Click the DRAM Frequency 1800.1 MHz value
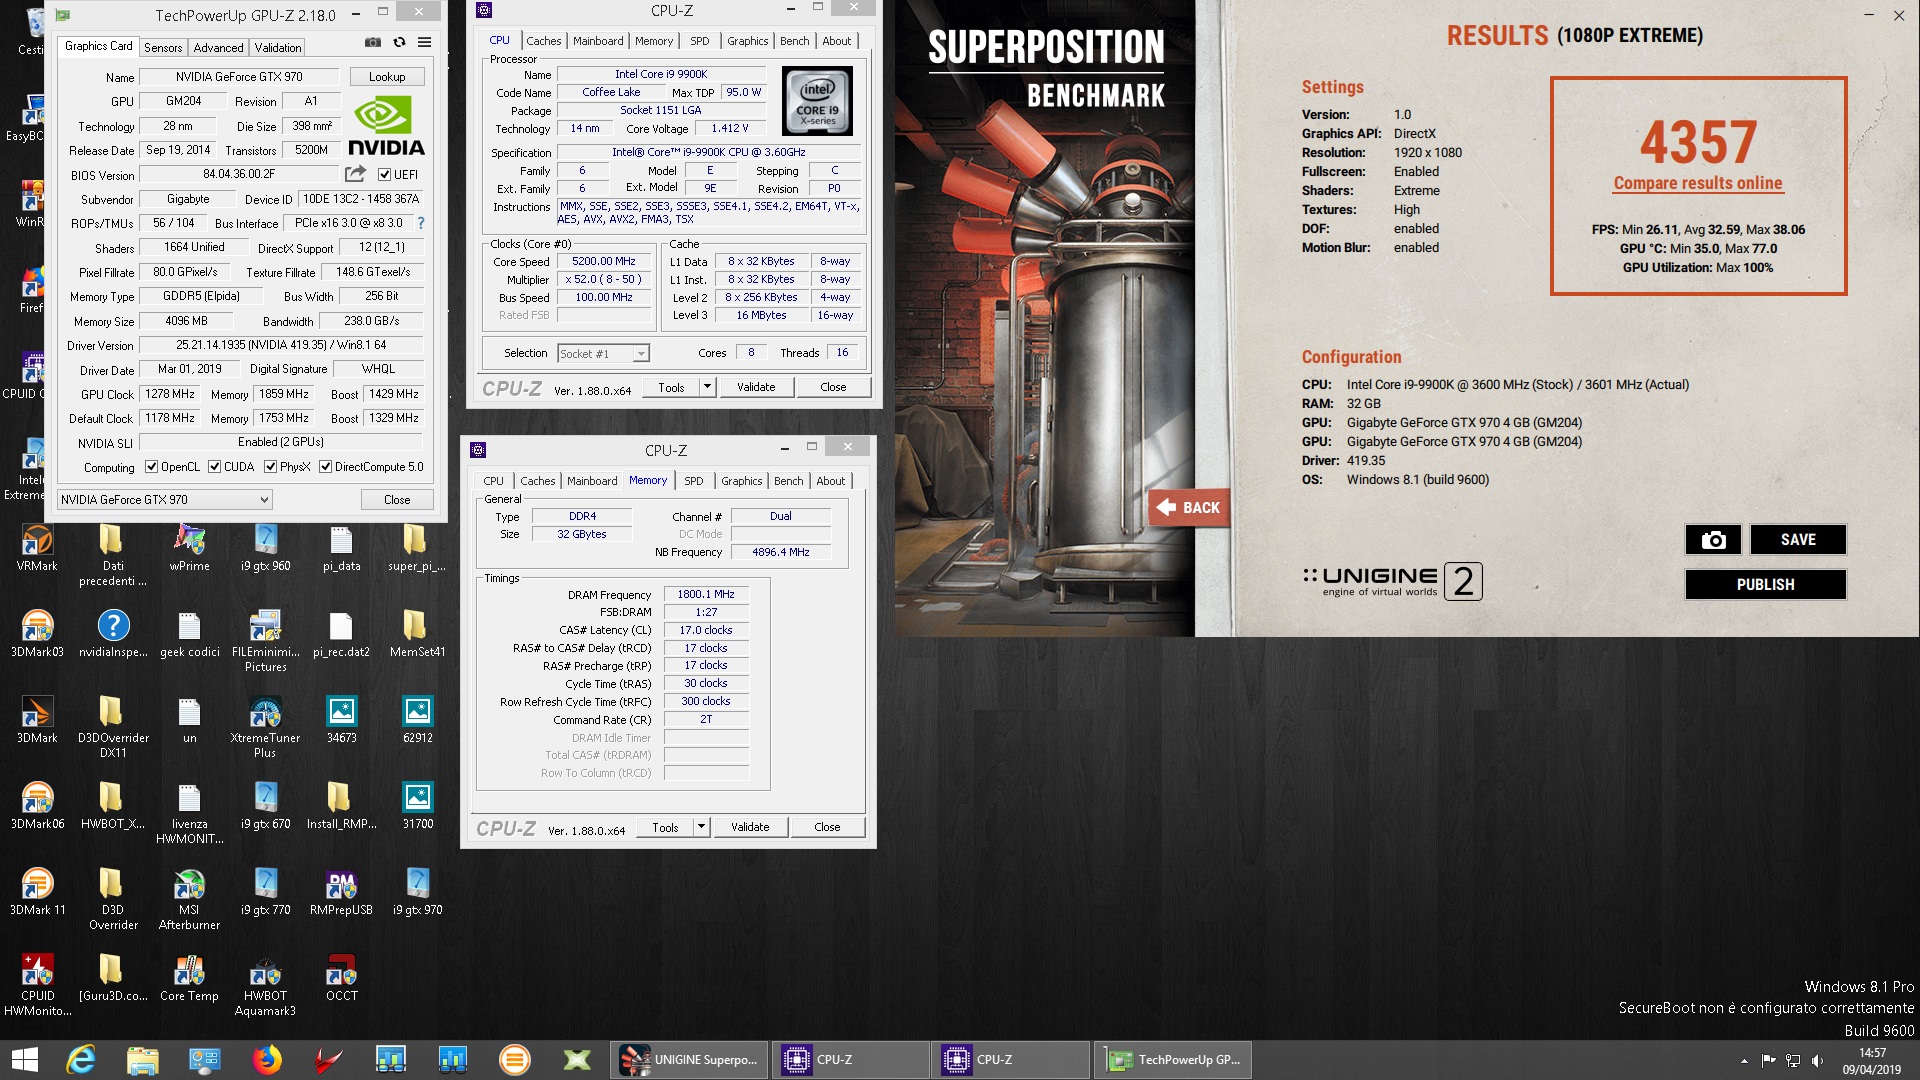 [x=706, y=594]
